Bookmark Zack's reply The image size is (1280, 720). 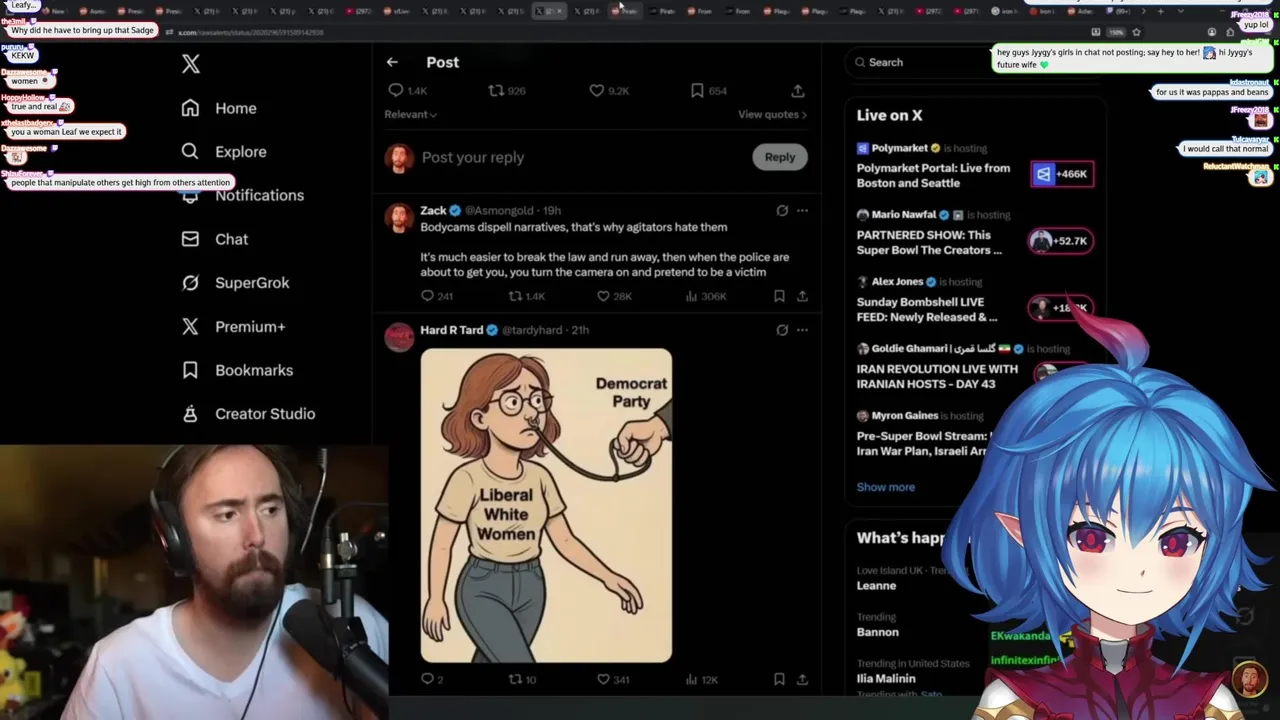pyautogui.click(x=779, y=296)
